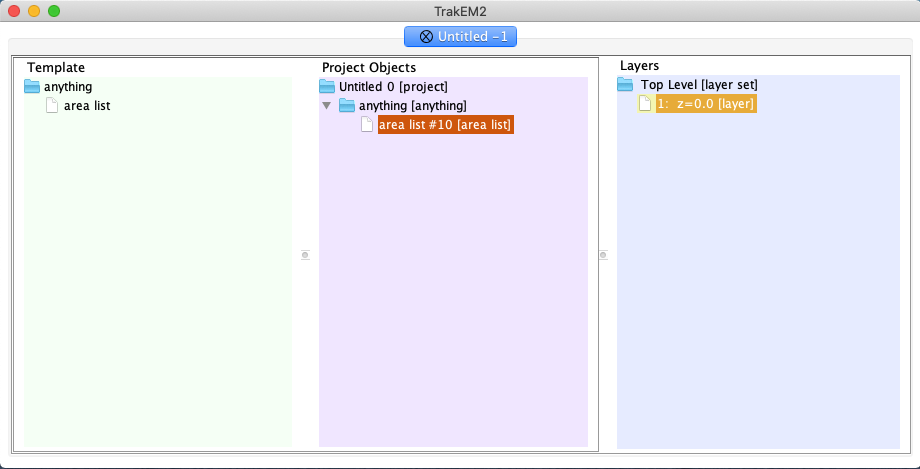
Task: Click the folder icon of anything [anything]
Action: click(347, 105)
